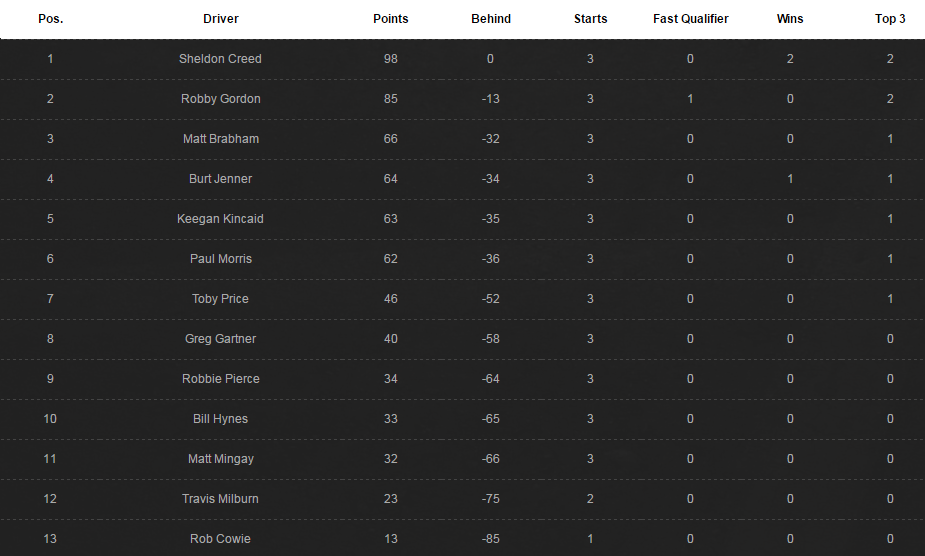Open Travis Milburn's entry
925x556 pixels.
(x=220, y=499)
